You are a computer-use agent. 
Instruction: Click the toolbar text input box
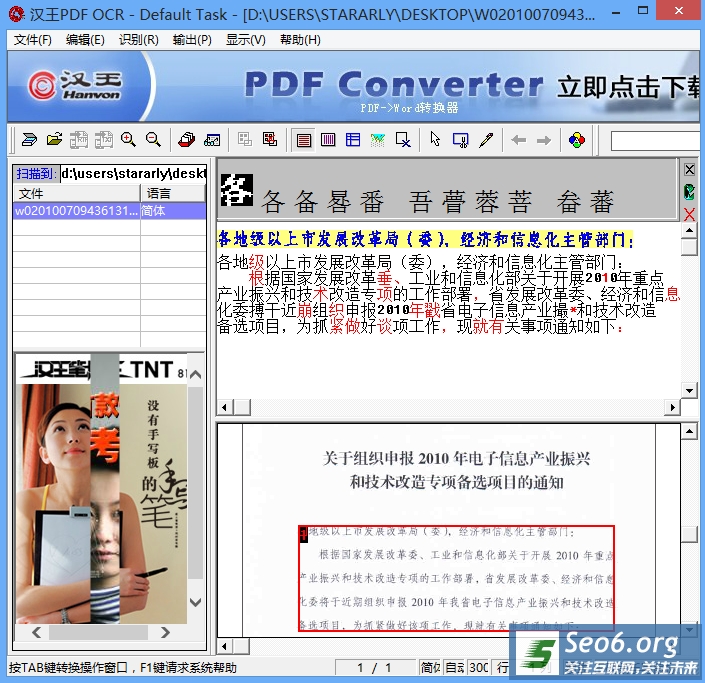point(655,141)
